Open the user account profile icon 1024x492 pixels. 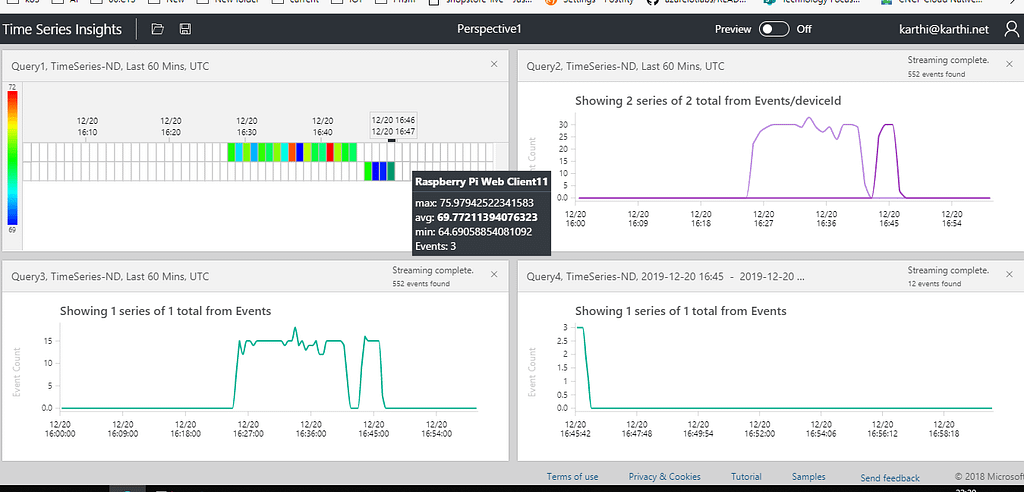(1012, 29)
